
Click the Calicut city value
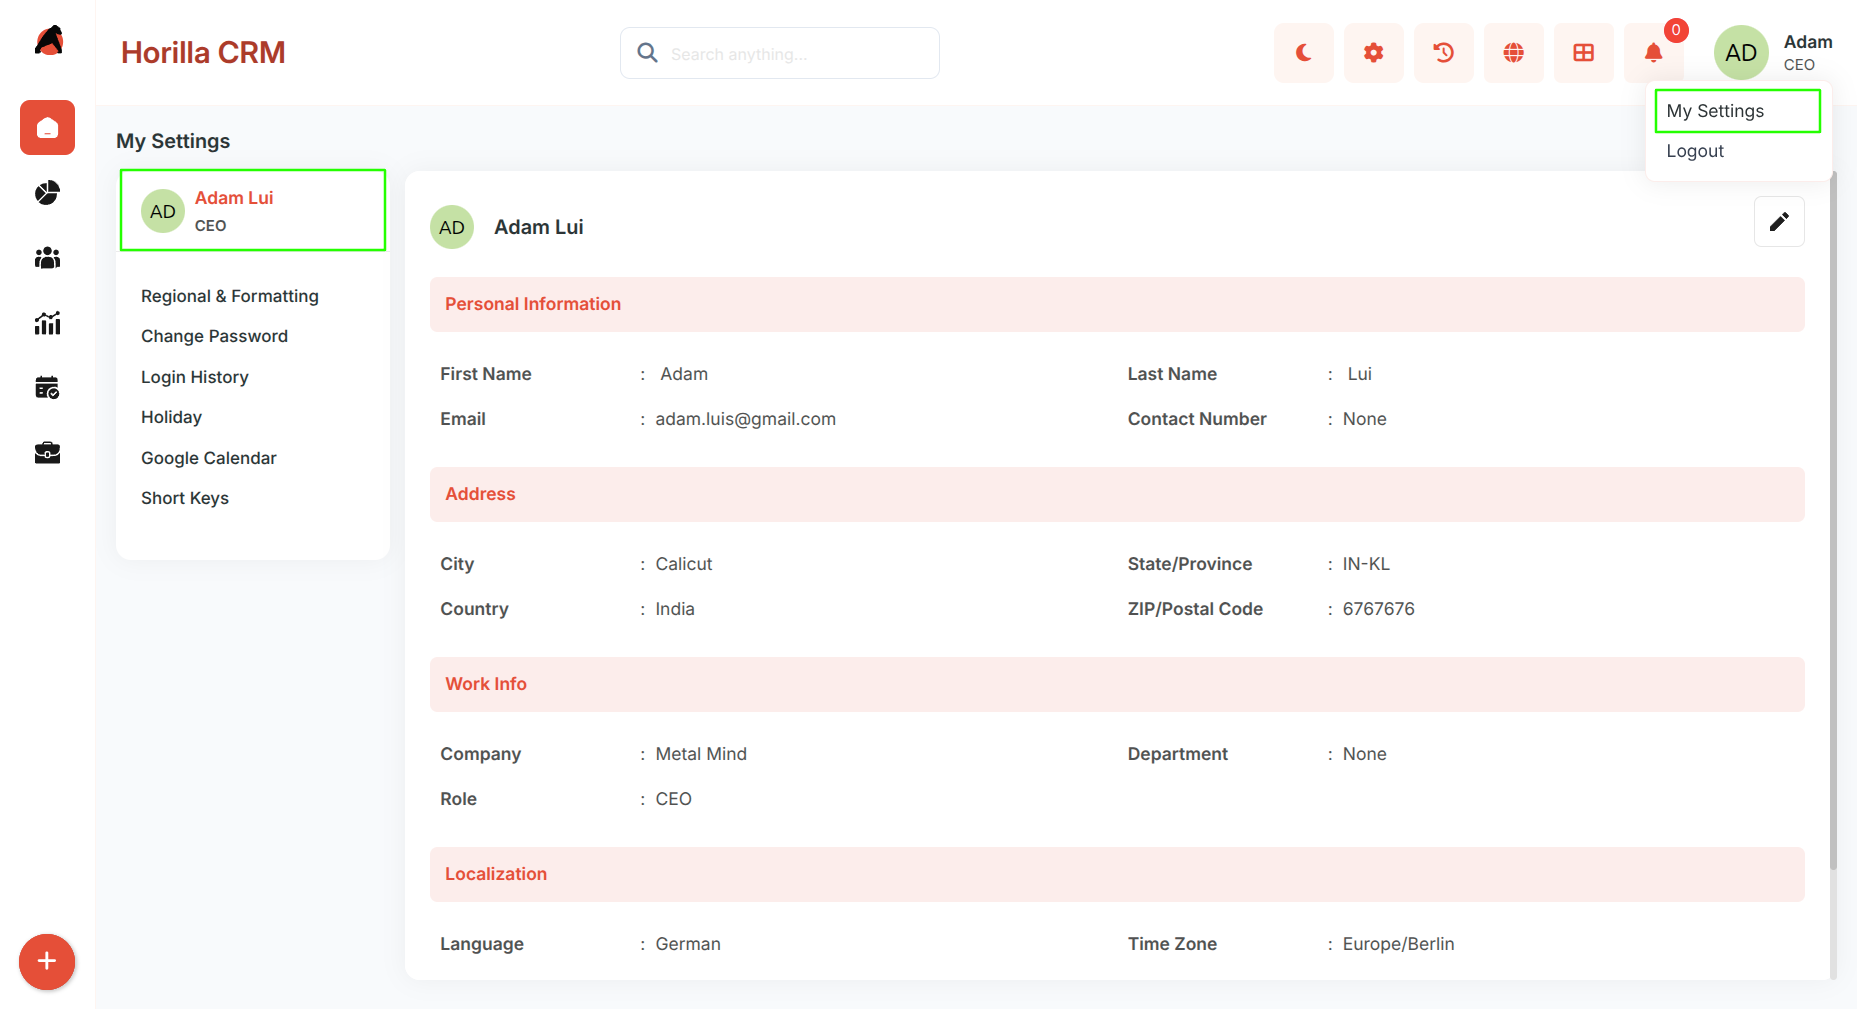pyautogui.click(x=684, y=564)
